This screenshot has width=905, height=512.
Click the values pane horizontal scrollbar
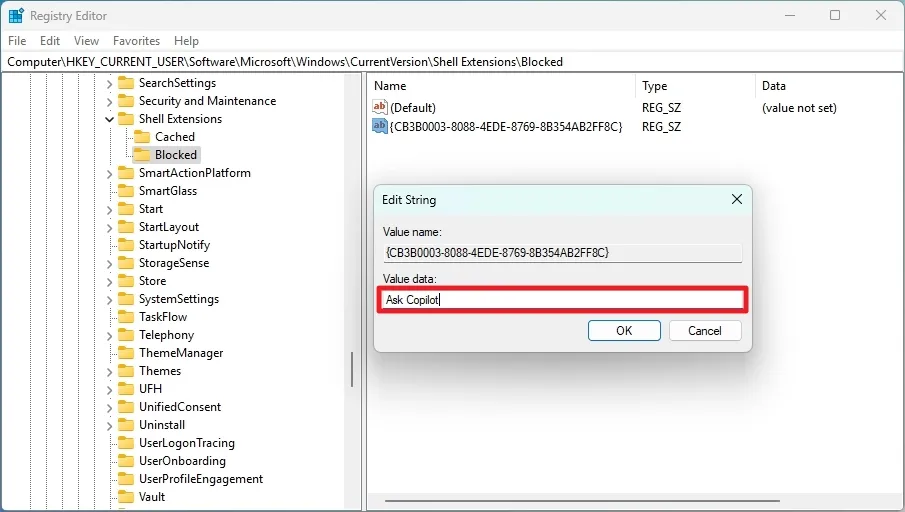(582, 501)
